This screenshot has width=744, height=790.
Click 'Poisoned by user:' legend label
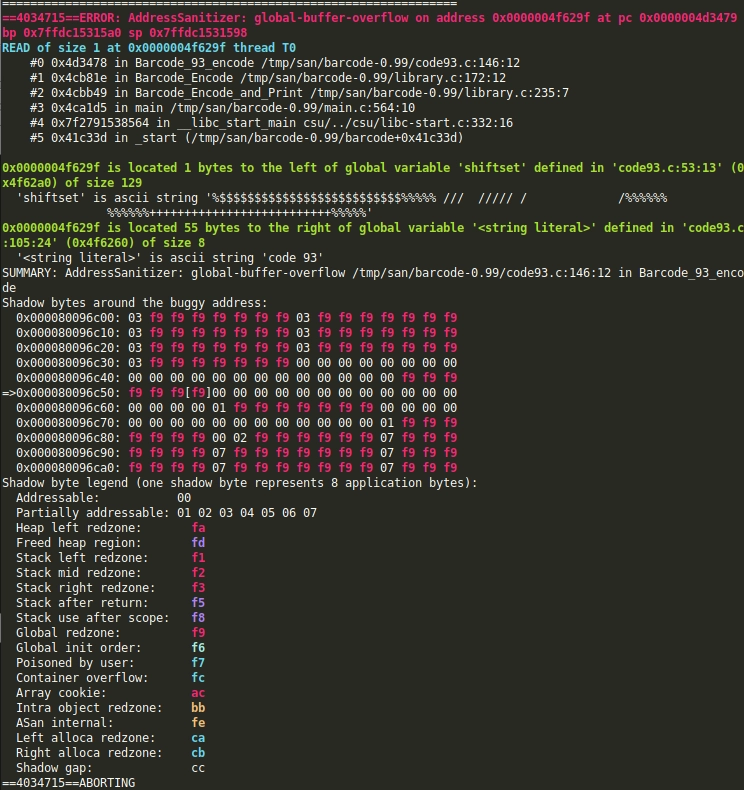pyautogui.click(x=76, y=663)
